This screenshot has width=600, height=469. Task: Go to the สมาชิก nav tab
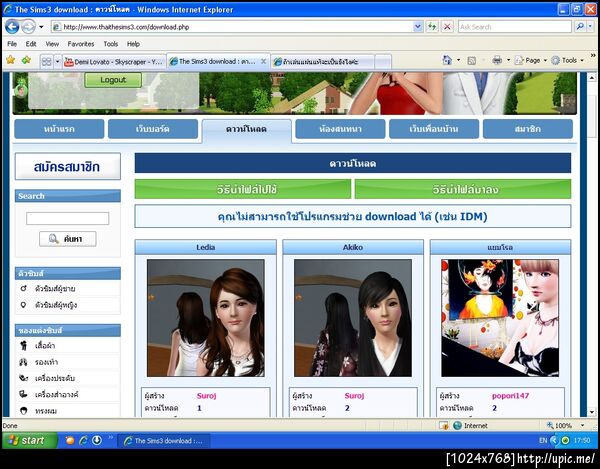(528, 129)
